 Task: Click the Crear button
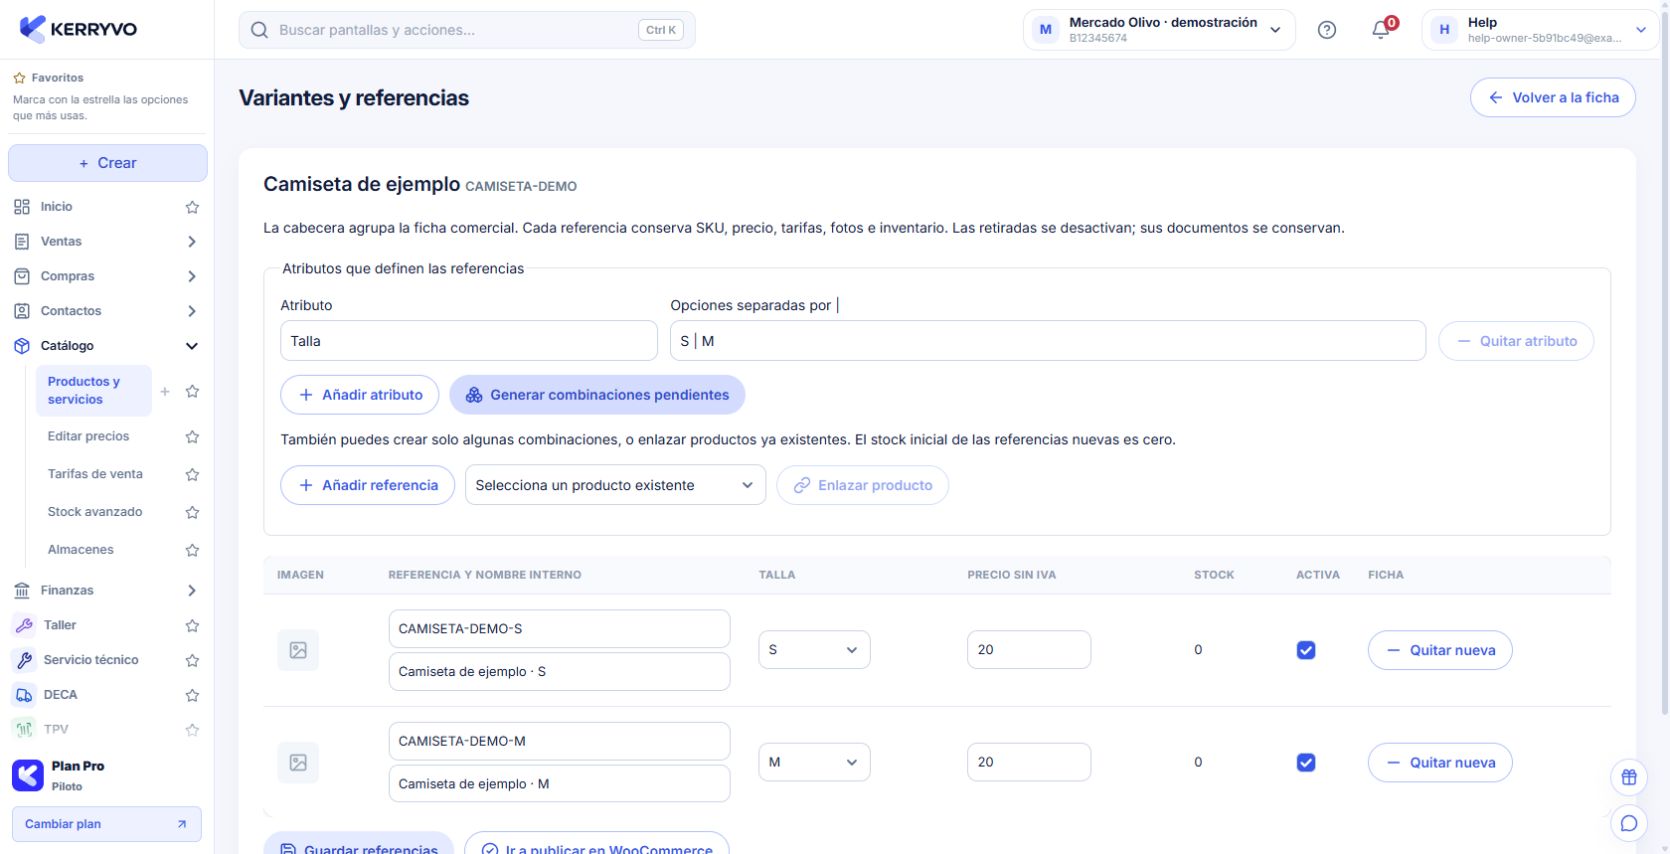coord(108,163)
